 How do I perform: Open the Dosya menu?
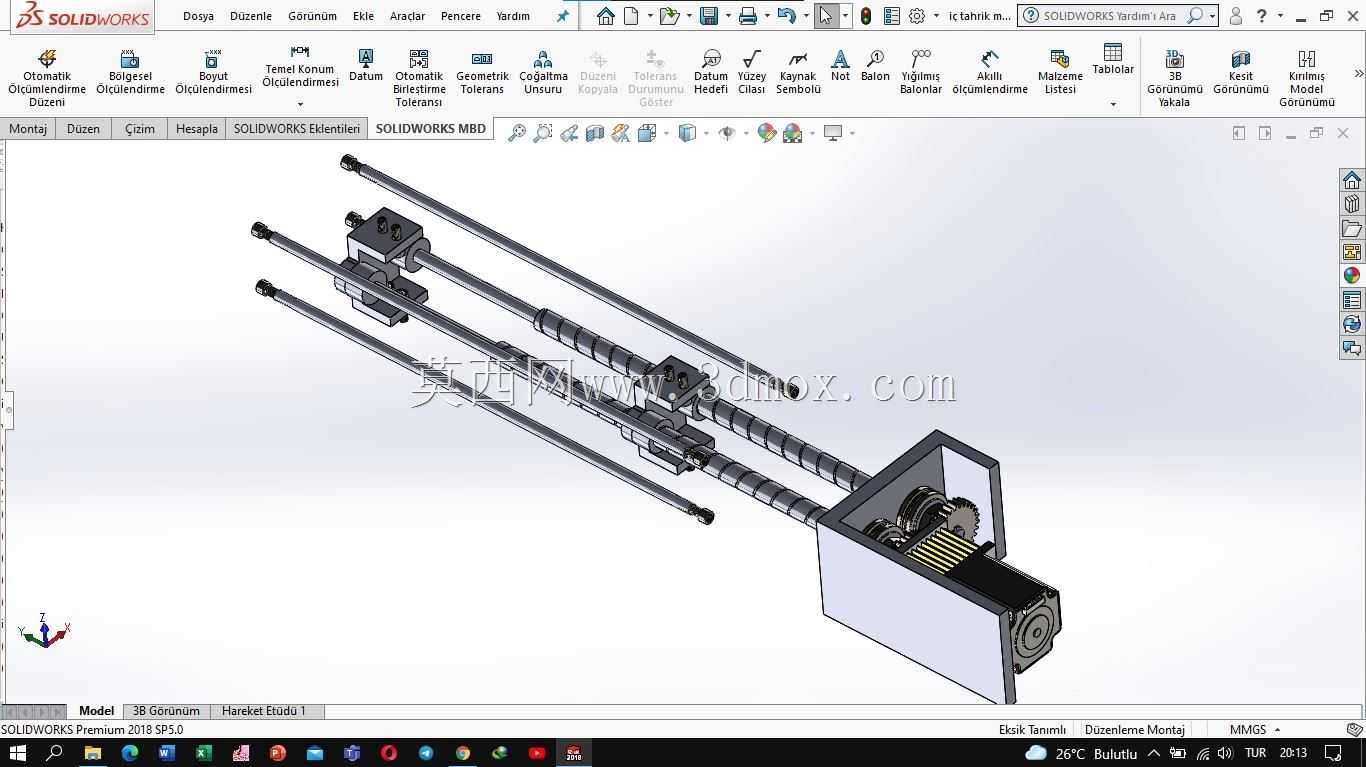coord(198,16)
